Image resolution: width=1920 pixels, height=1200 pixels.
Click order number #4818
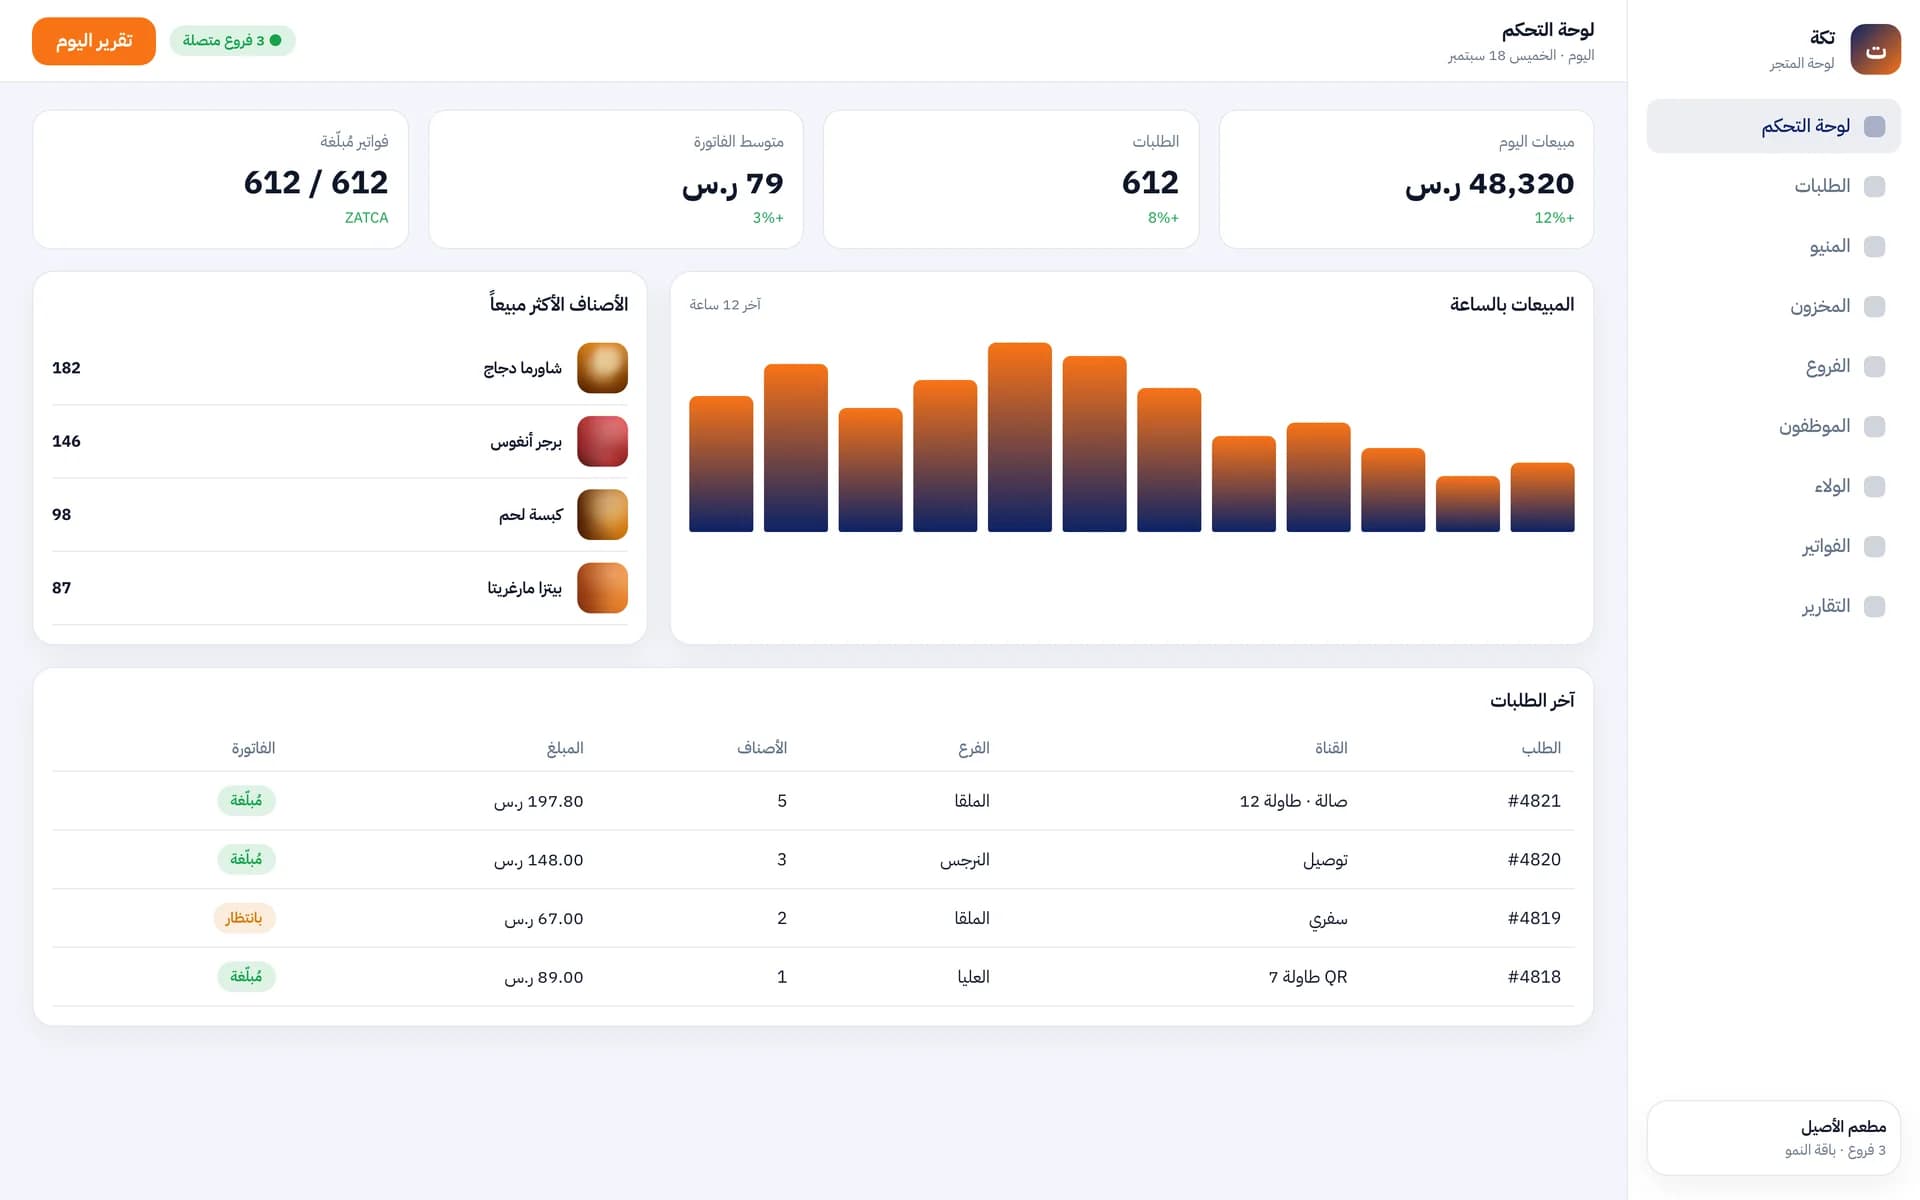(x=1534, y=977)
